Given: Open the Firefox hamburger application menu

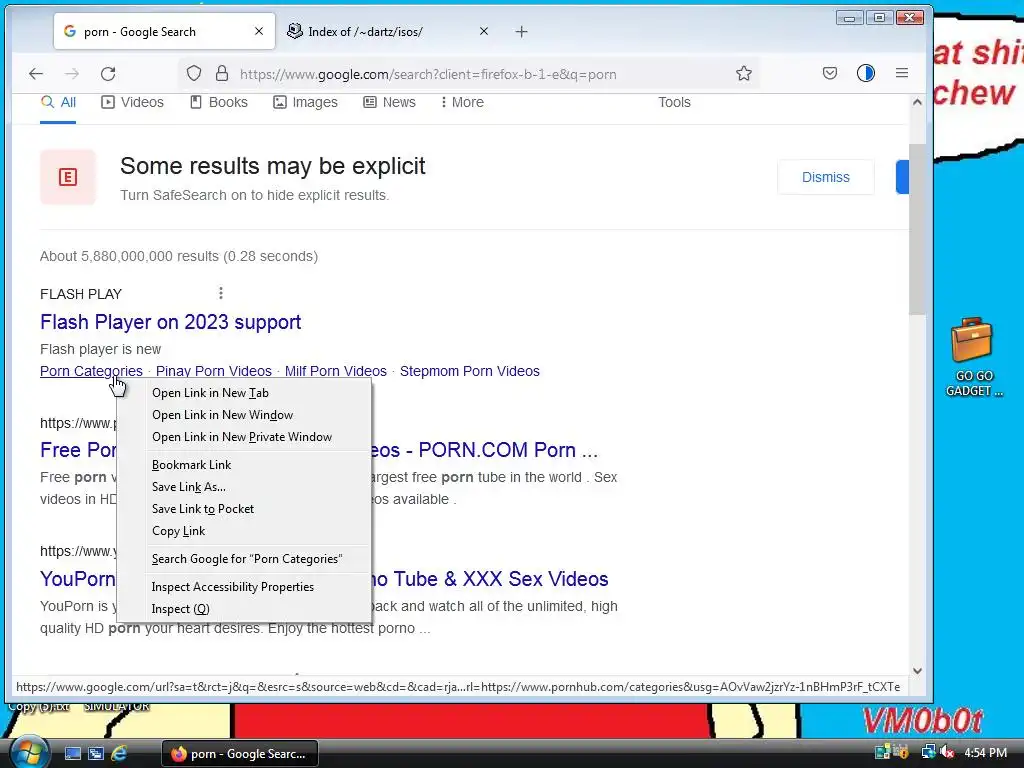Looking at the screenshot, I should [x=902, y=73].
